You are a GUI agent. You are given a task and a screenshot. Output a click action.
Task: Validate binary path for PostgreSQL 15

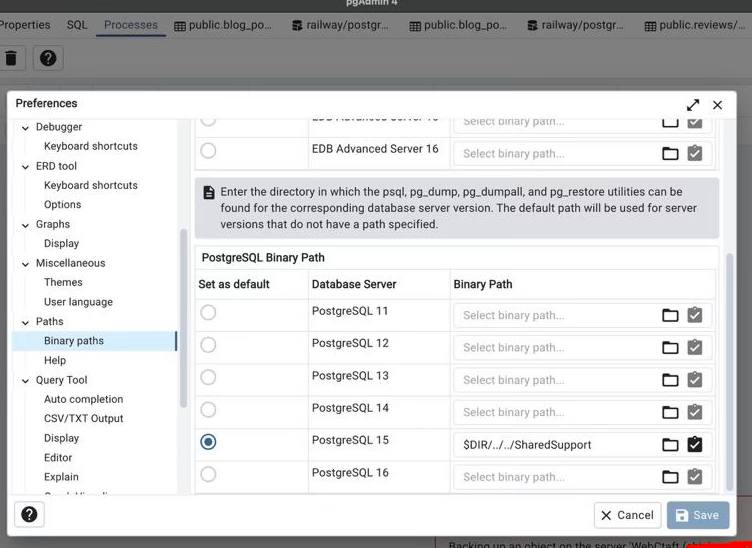(694, 444)
